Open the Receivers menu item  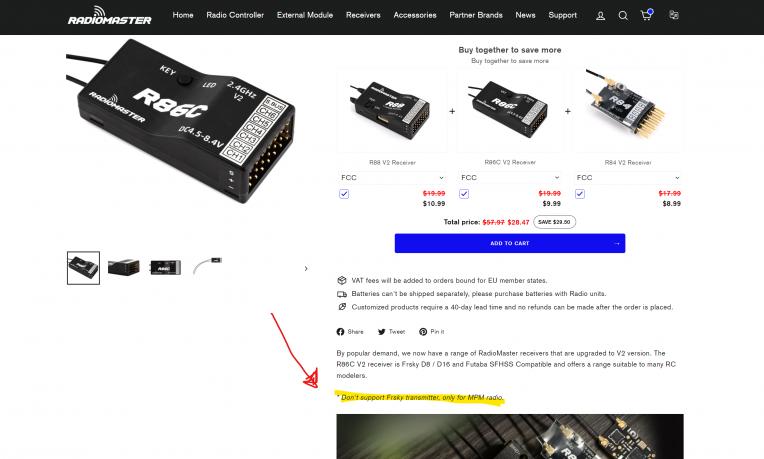(x=363, y=15)
